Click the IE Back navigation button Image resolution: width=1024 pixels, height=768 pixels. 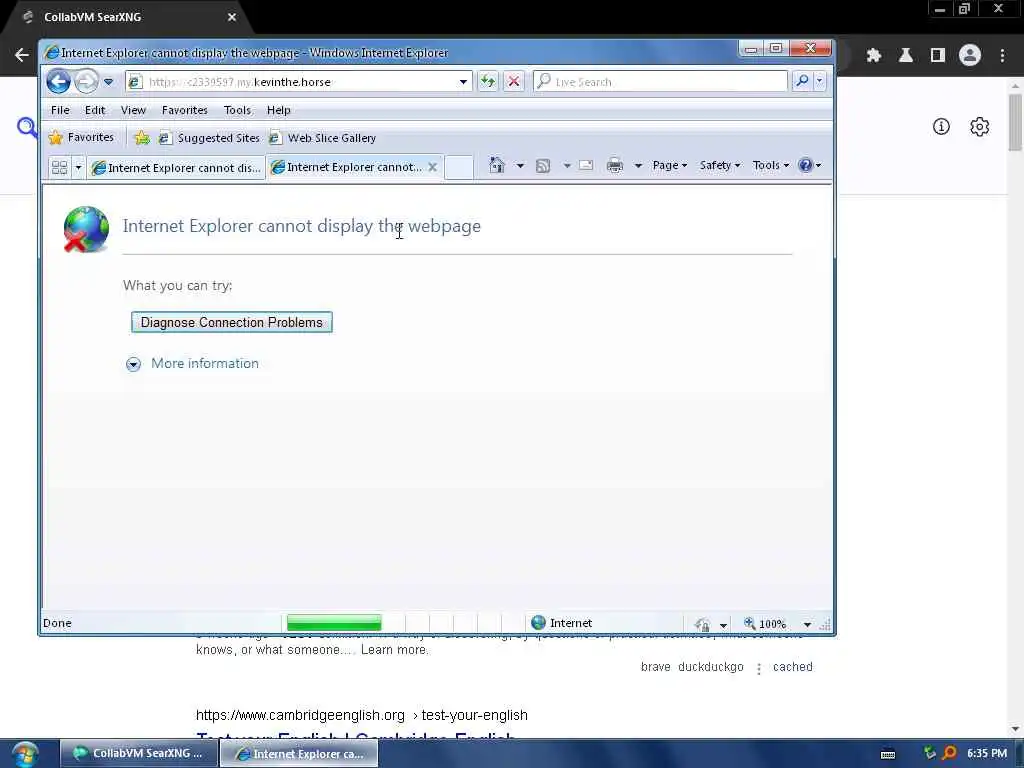point(59,82)
